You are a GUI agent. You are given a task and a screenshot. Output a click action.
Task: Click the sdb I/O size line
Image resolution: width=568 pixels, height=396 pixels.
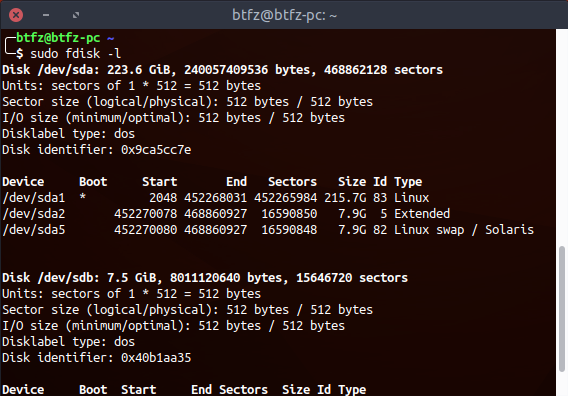pyautogui.click(x=174, y=326)
